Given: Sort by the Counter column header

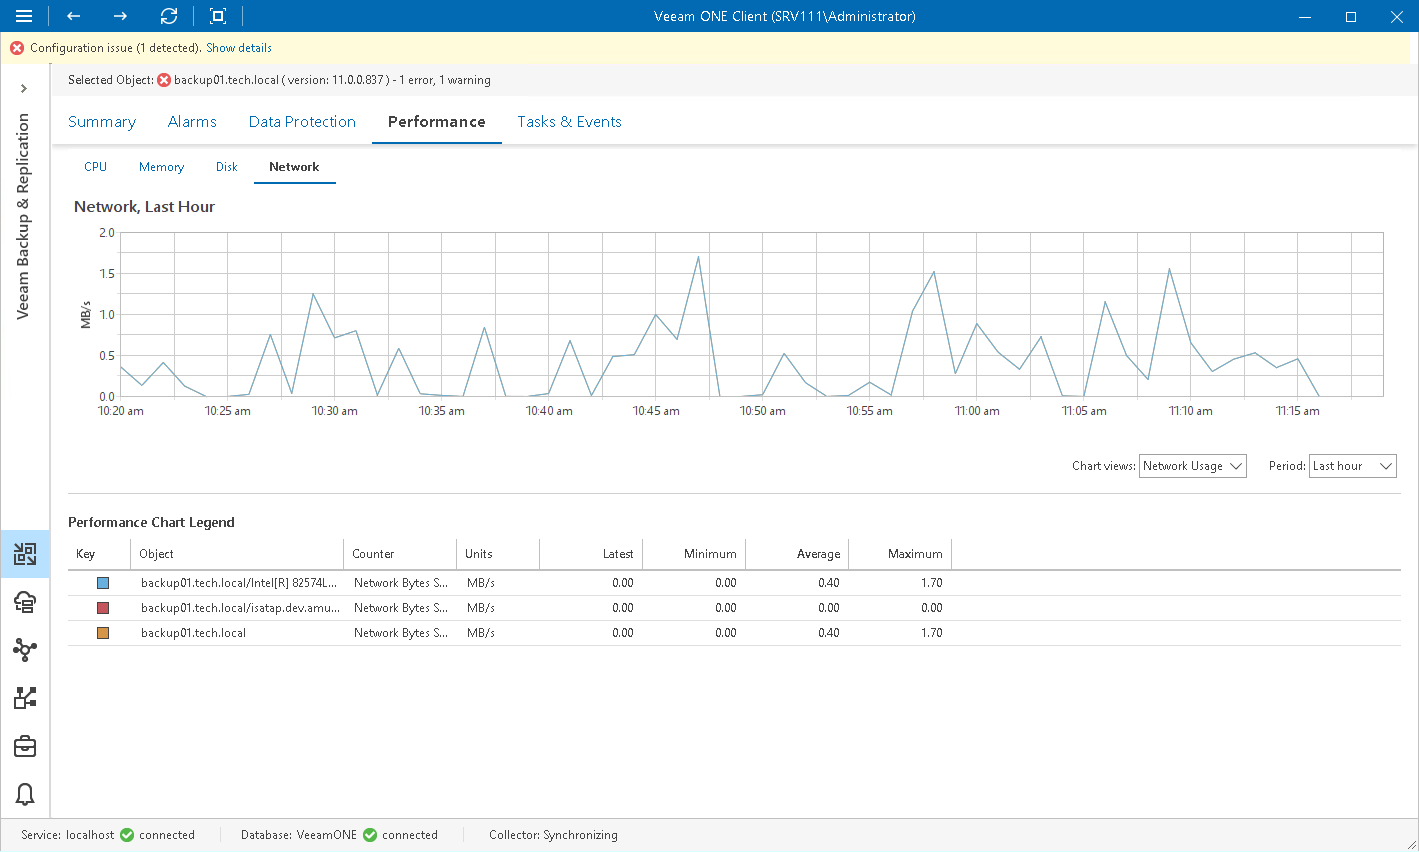Looking at the screenshot, I should (x=400, y=554).
